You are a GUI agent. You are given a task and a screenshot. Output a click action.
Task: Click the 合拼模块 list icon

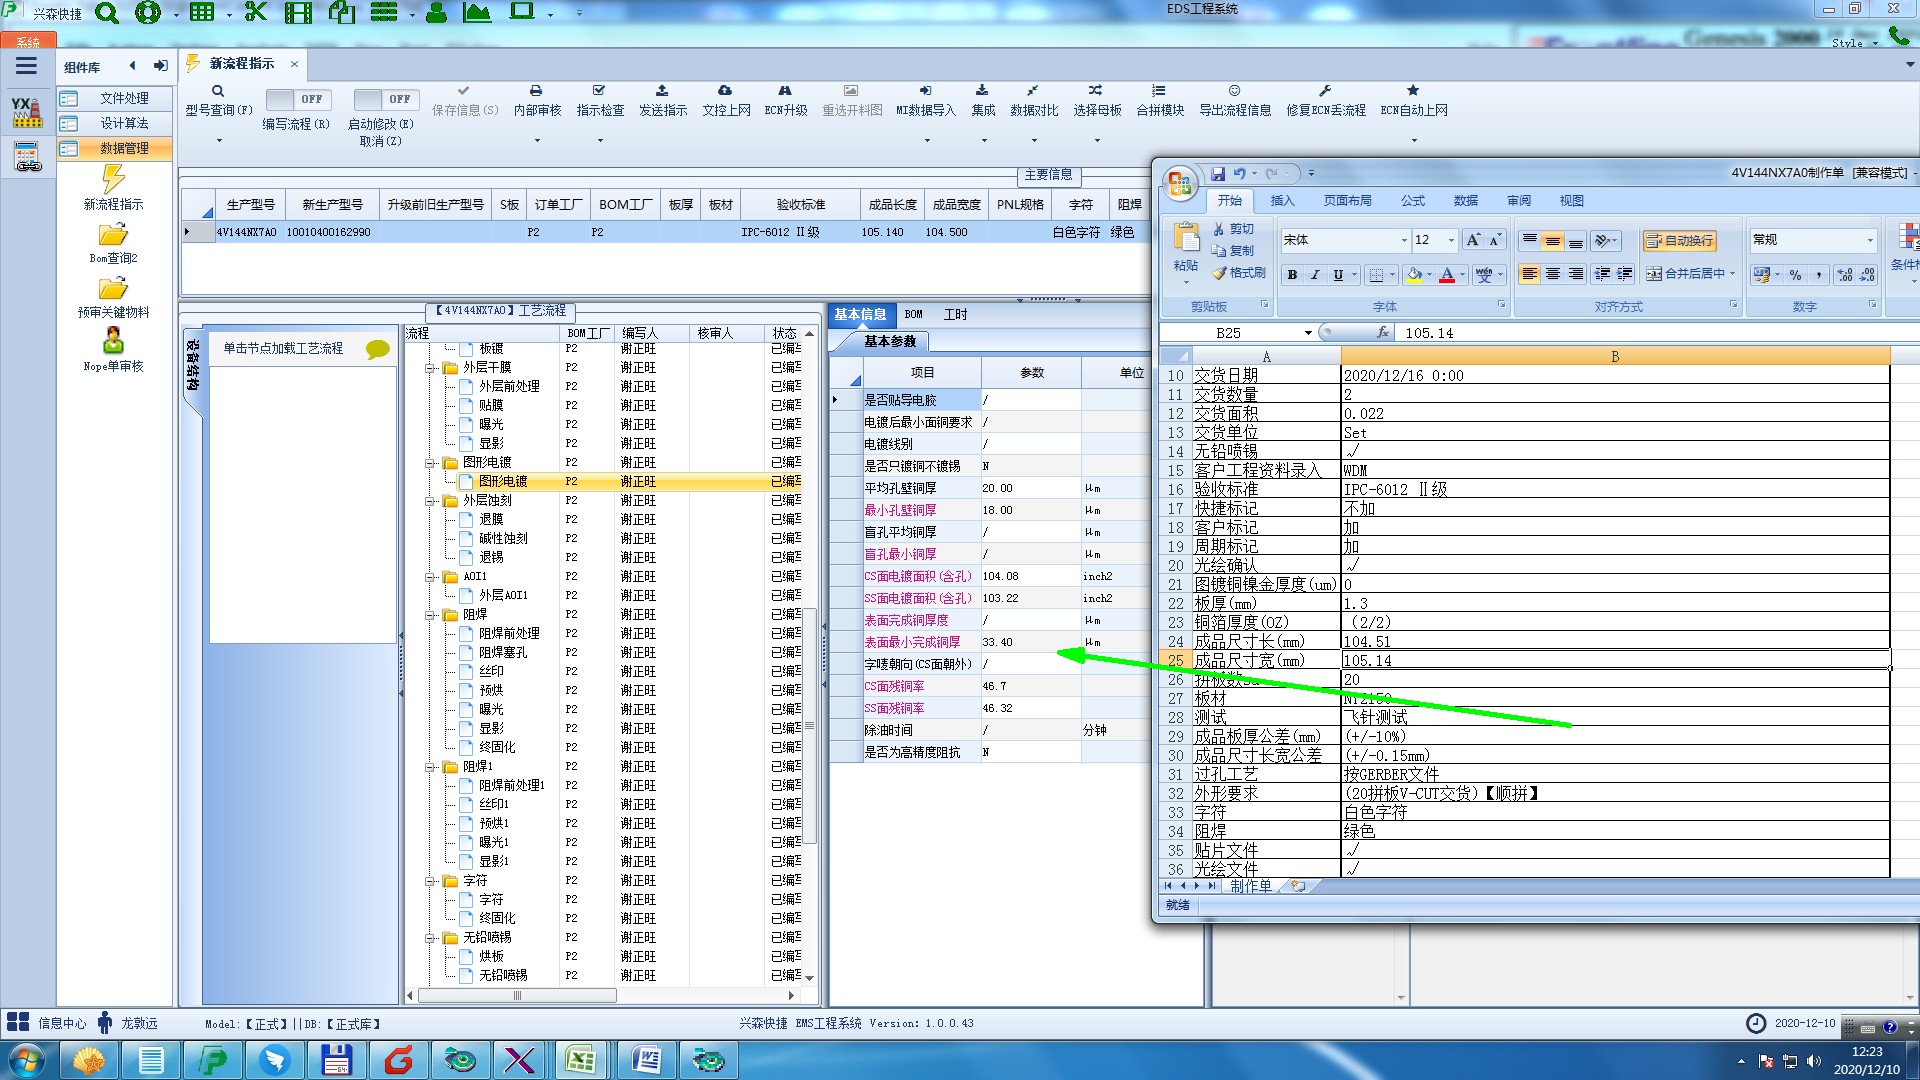pos(1158,91)
